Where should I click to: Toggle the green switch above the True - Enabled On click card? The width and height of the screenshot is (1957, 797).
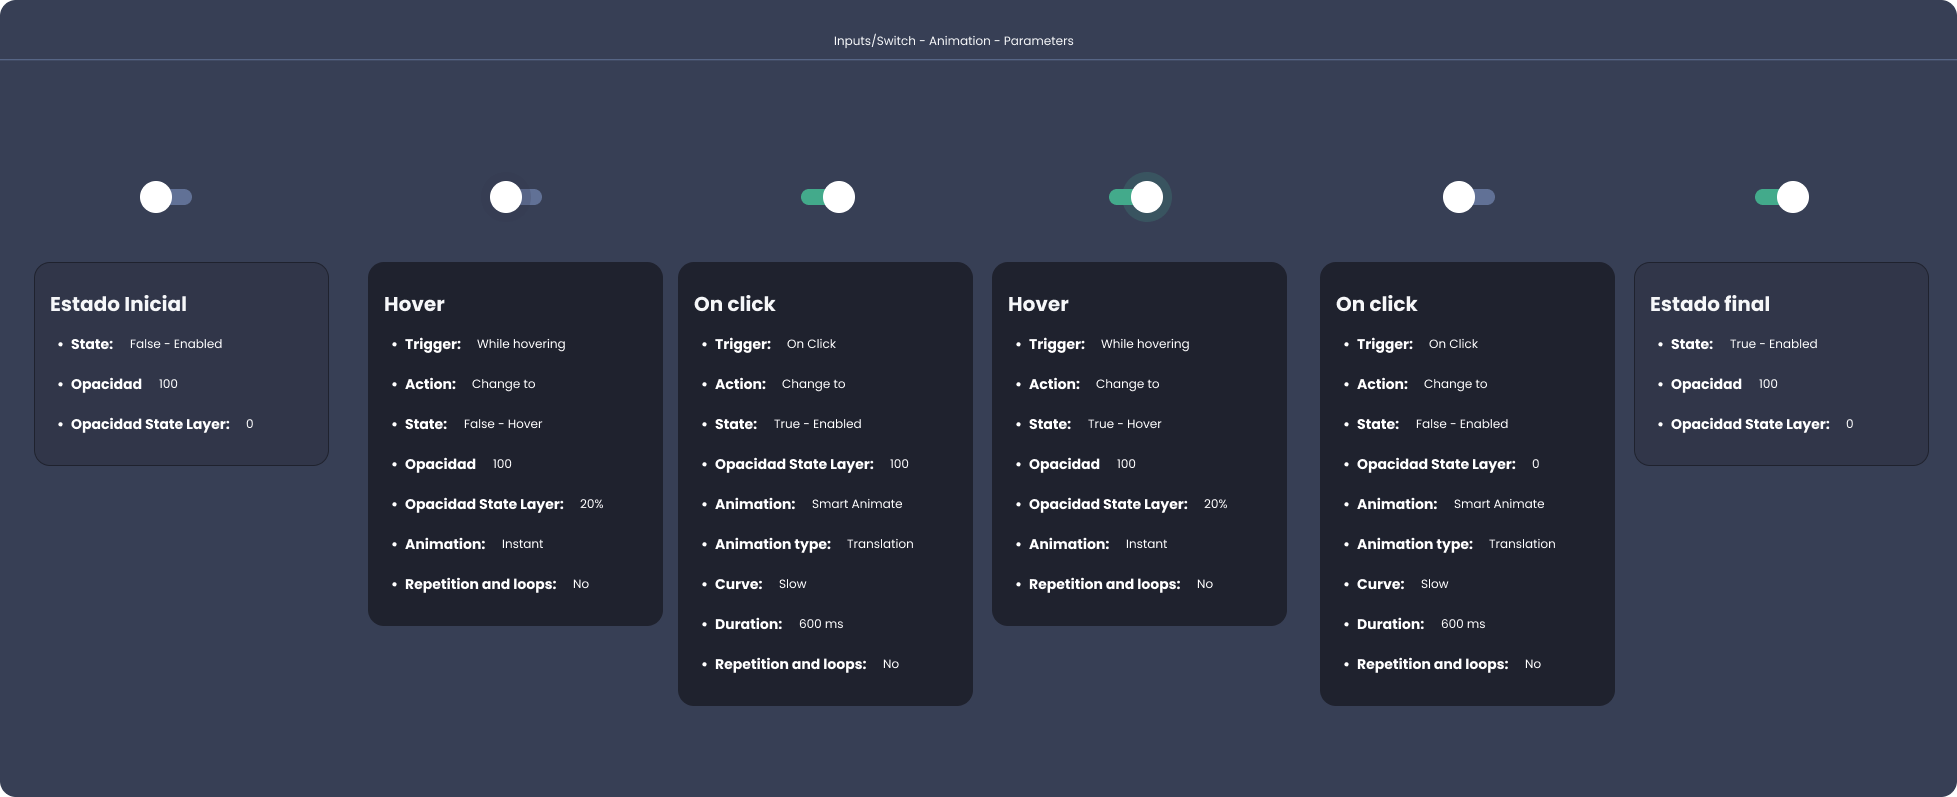(x=828, y=197)
